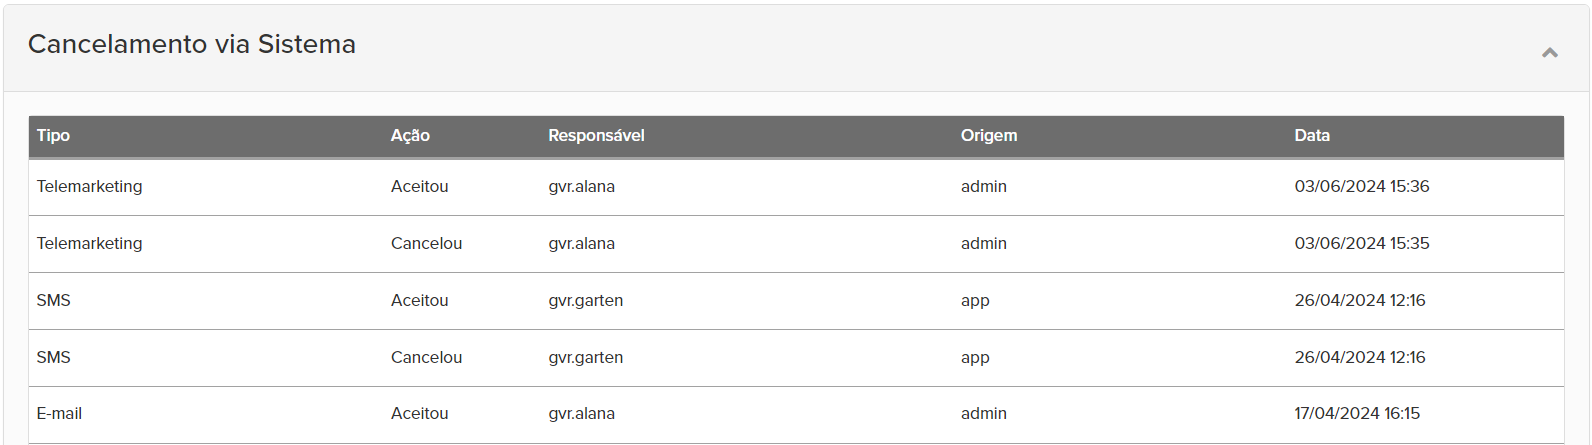Click the Responsável column header

[x=596, y=135]
